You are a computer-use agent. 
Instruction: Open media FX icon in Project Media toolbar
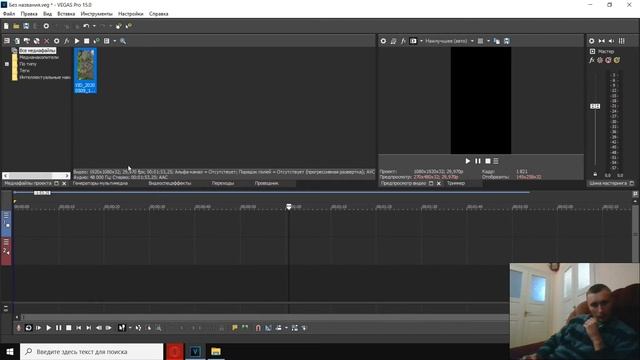point(67,41)
